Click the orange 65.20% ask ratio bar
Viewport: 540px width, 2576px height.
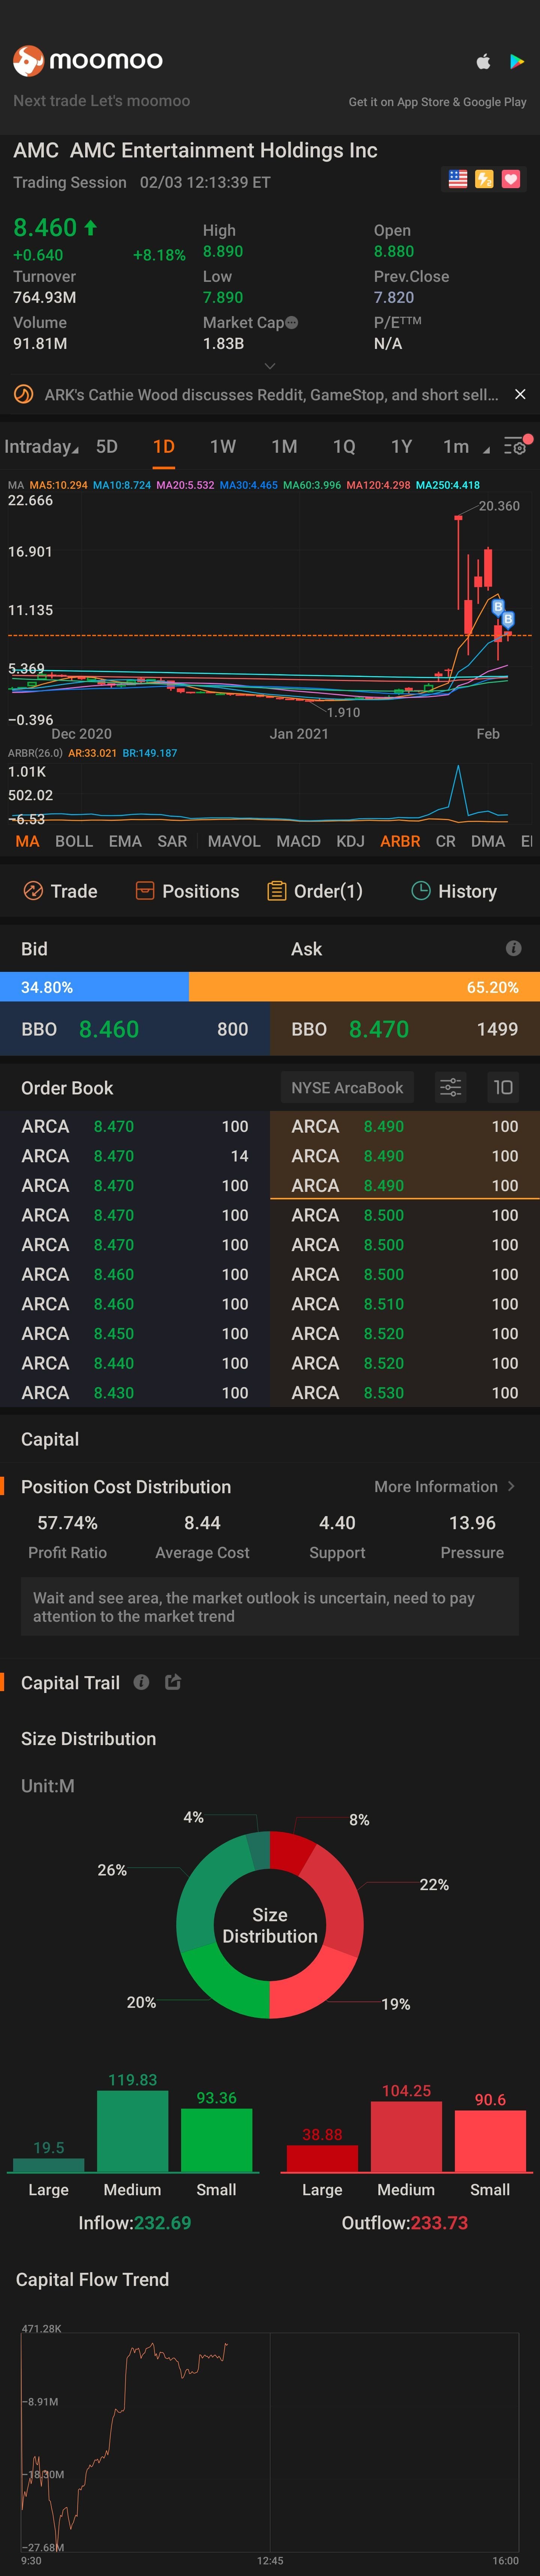364,987
